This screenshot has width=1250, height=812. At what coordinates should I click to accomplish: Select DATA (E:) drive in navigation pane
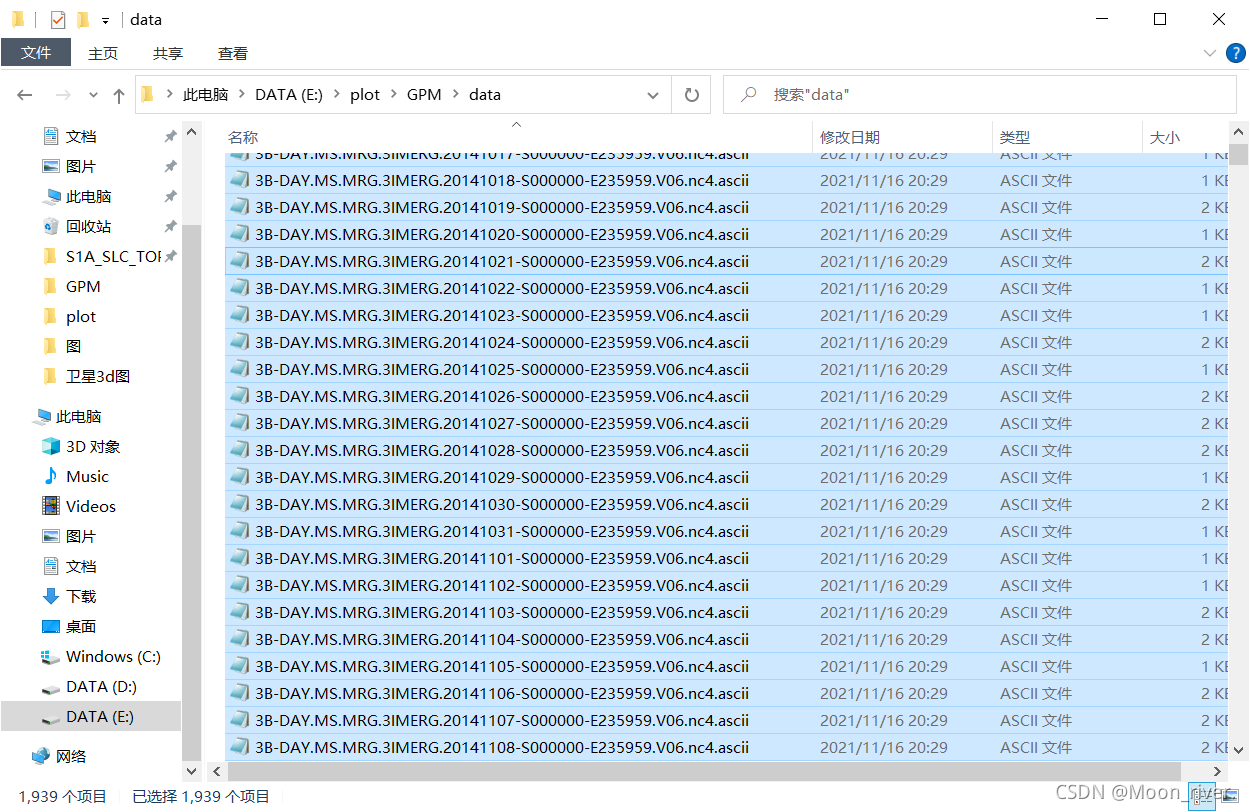coord(100,716)
